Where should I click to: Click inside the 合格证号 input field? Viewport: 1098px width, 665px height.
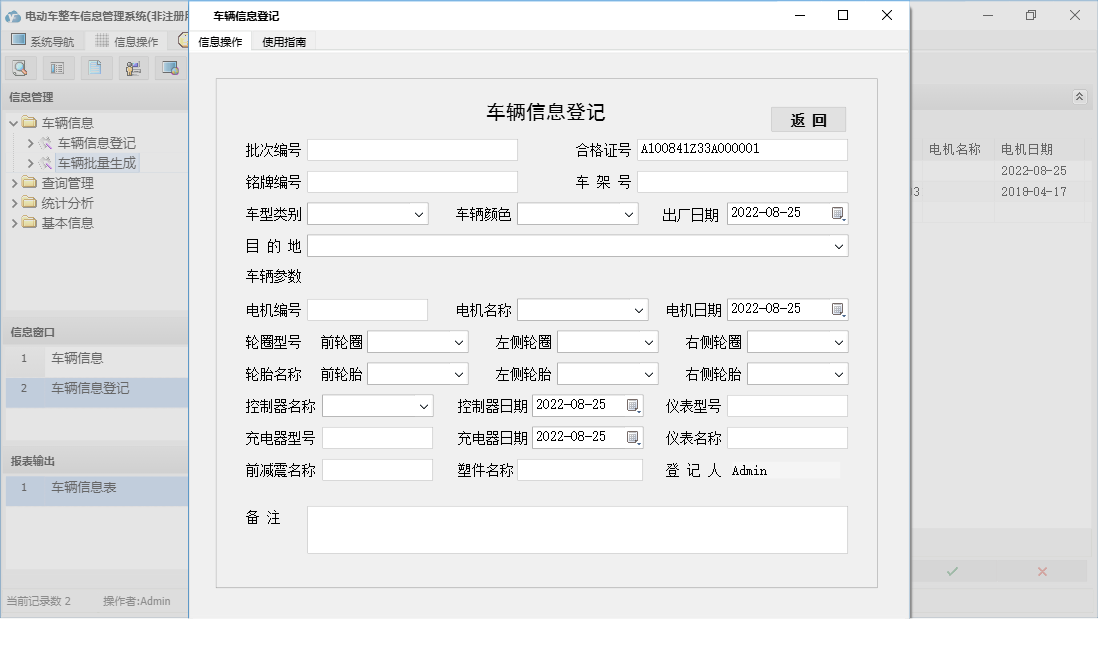tap(740, 149)
